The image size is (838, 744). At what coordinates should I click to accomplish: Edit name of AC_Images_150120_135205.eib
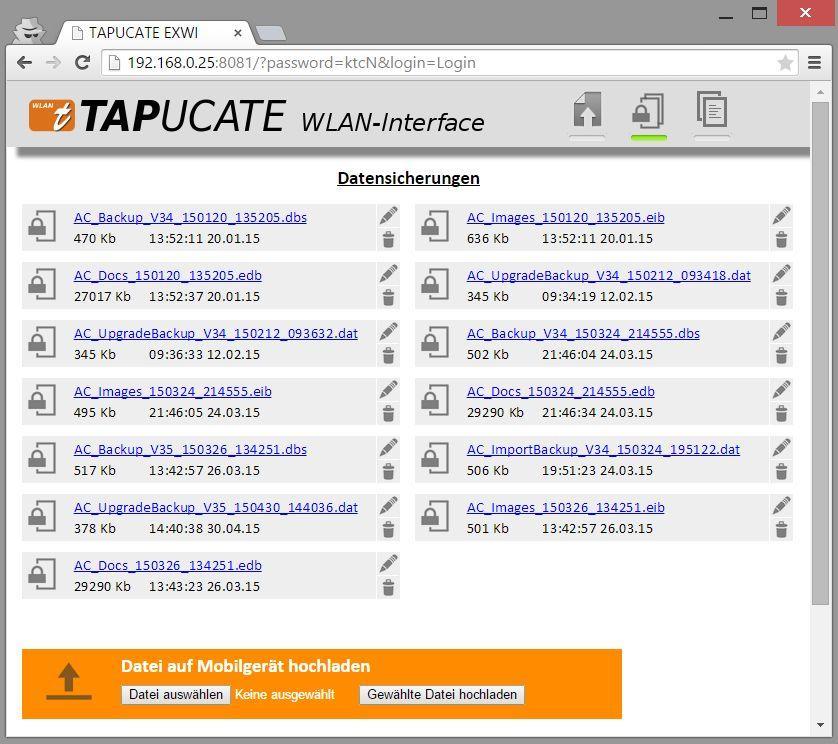781,216
